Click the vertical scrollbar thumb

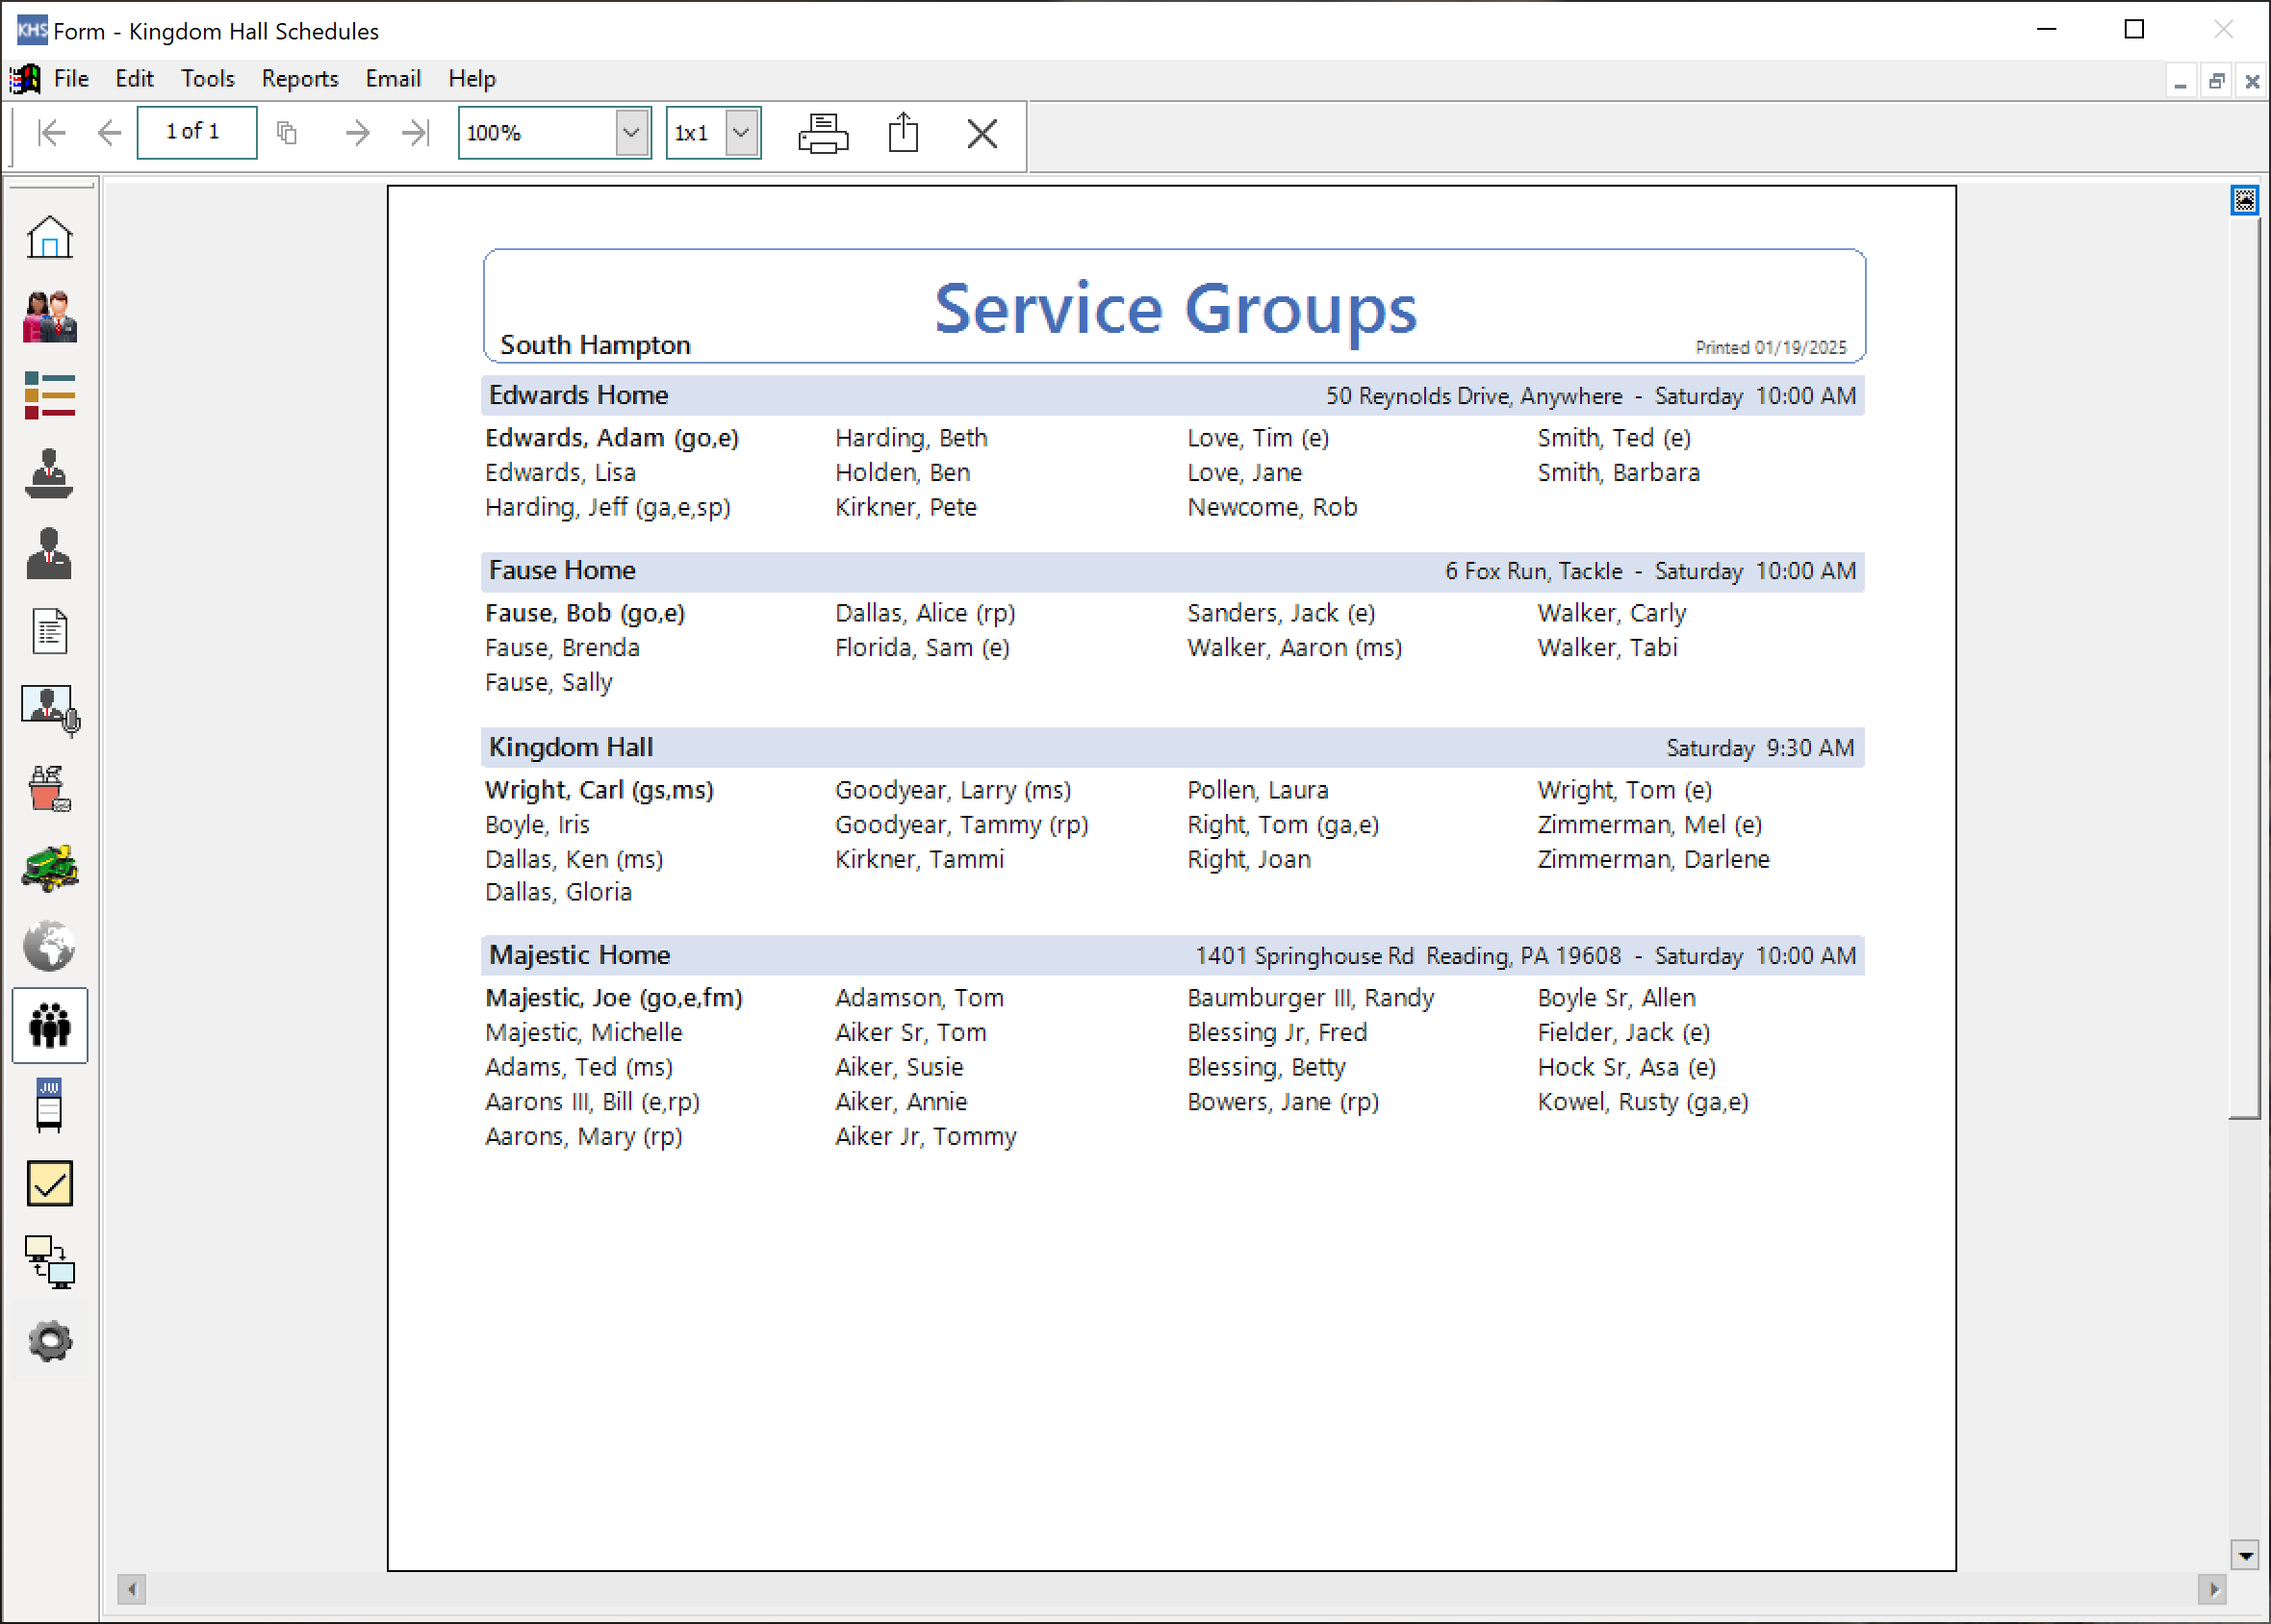coord(2244,667)
